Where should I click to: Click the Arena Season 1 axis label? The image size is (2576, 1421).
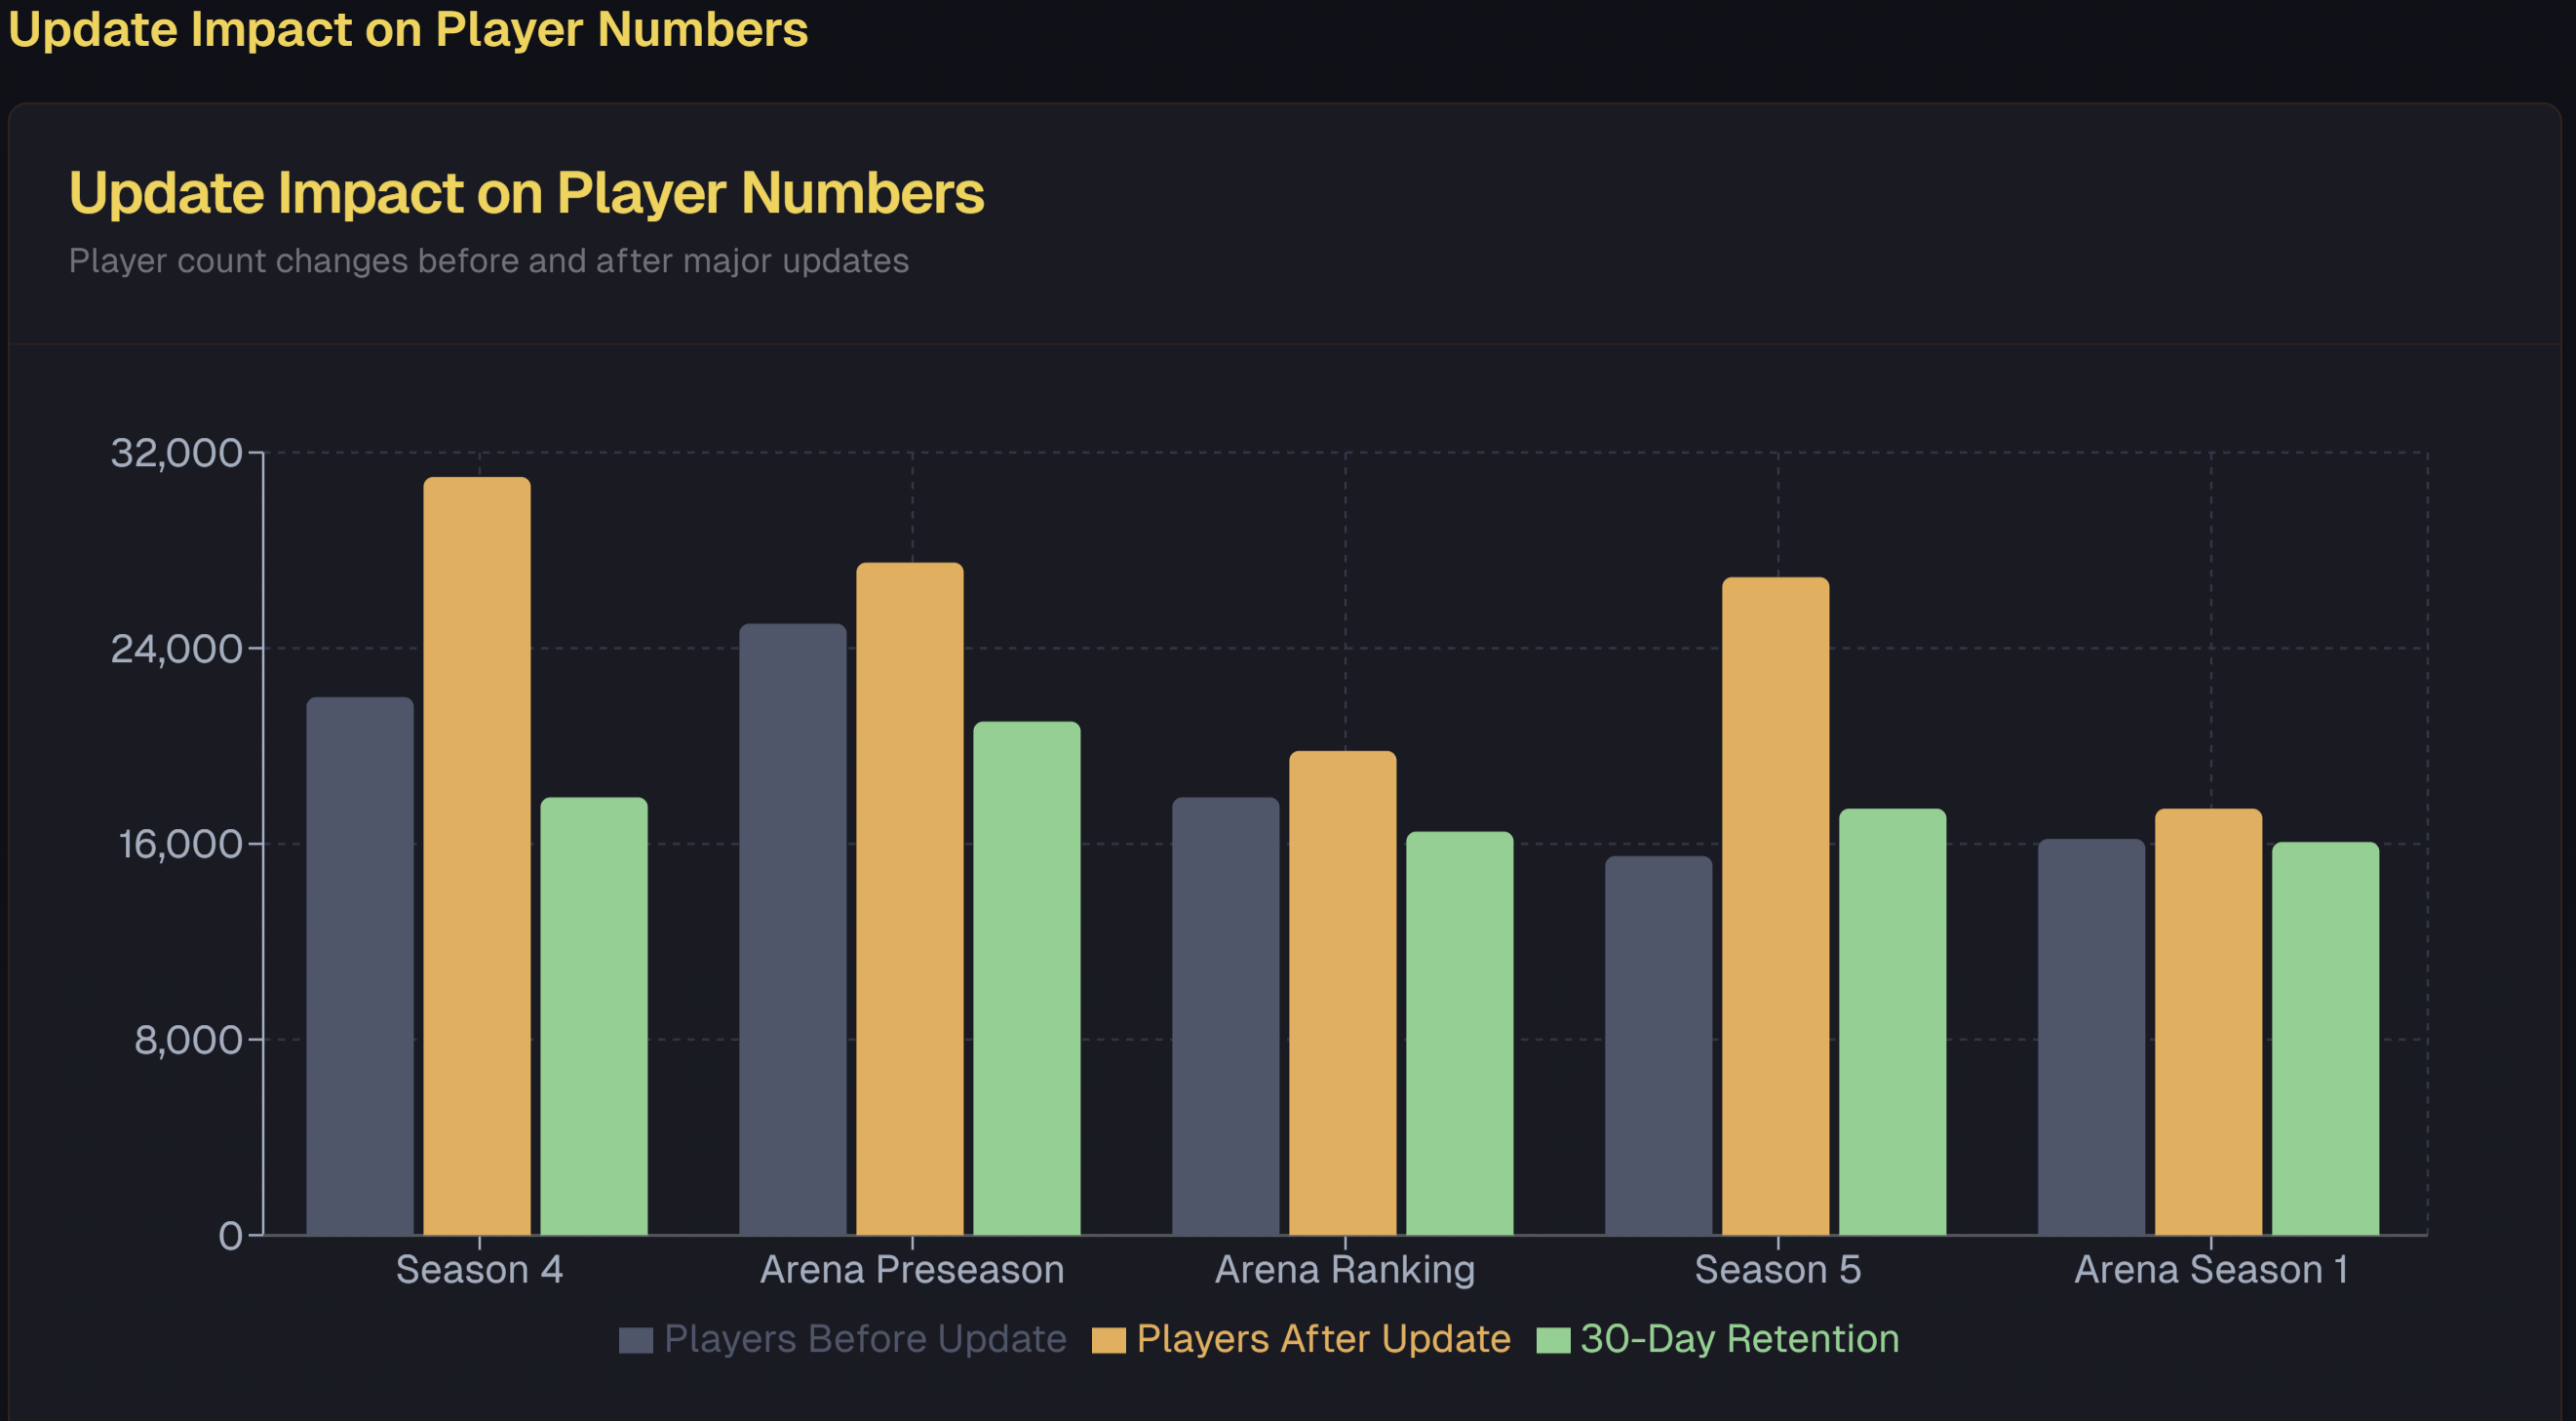2210,1270
